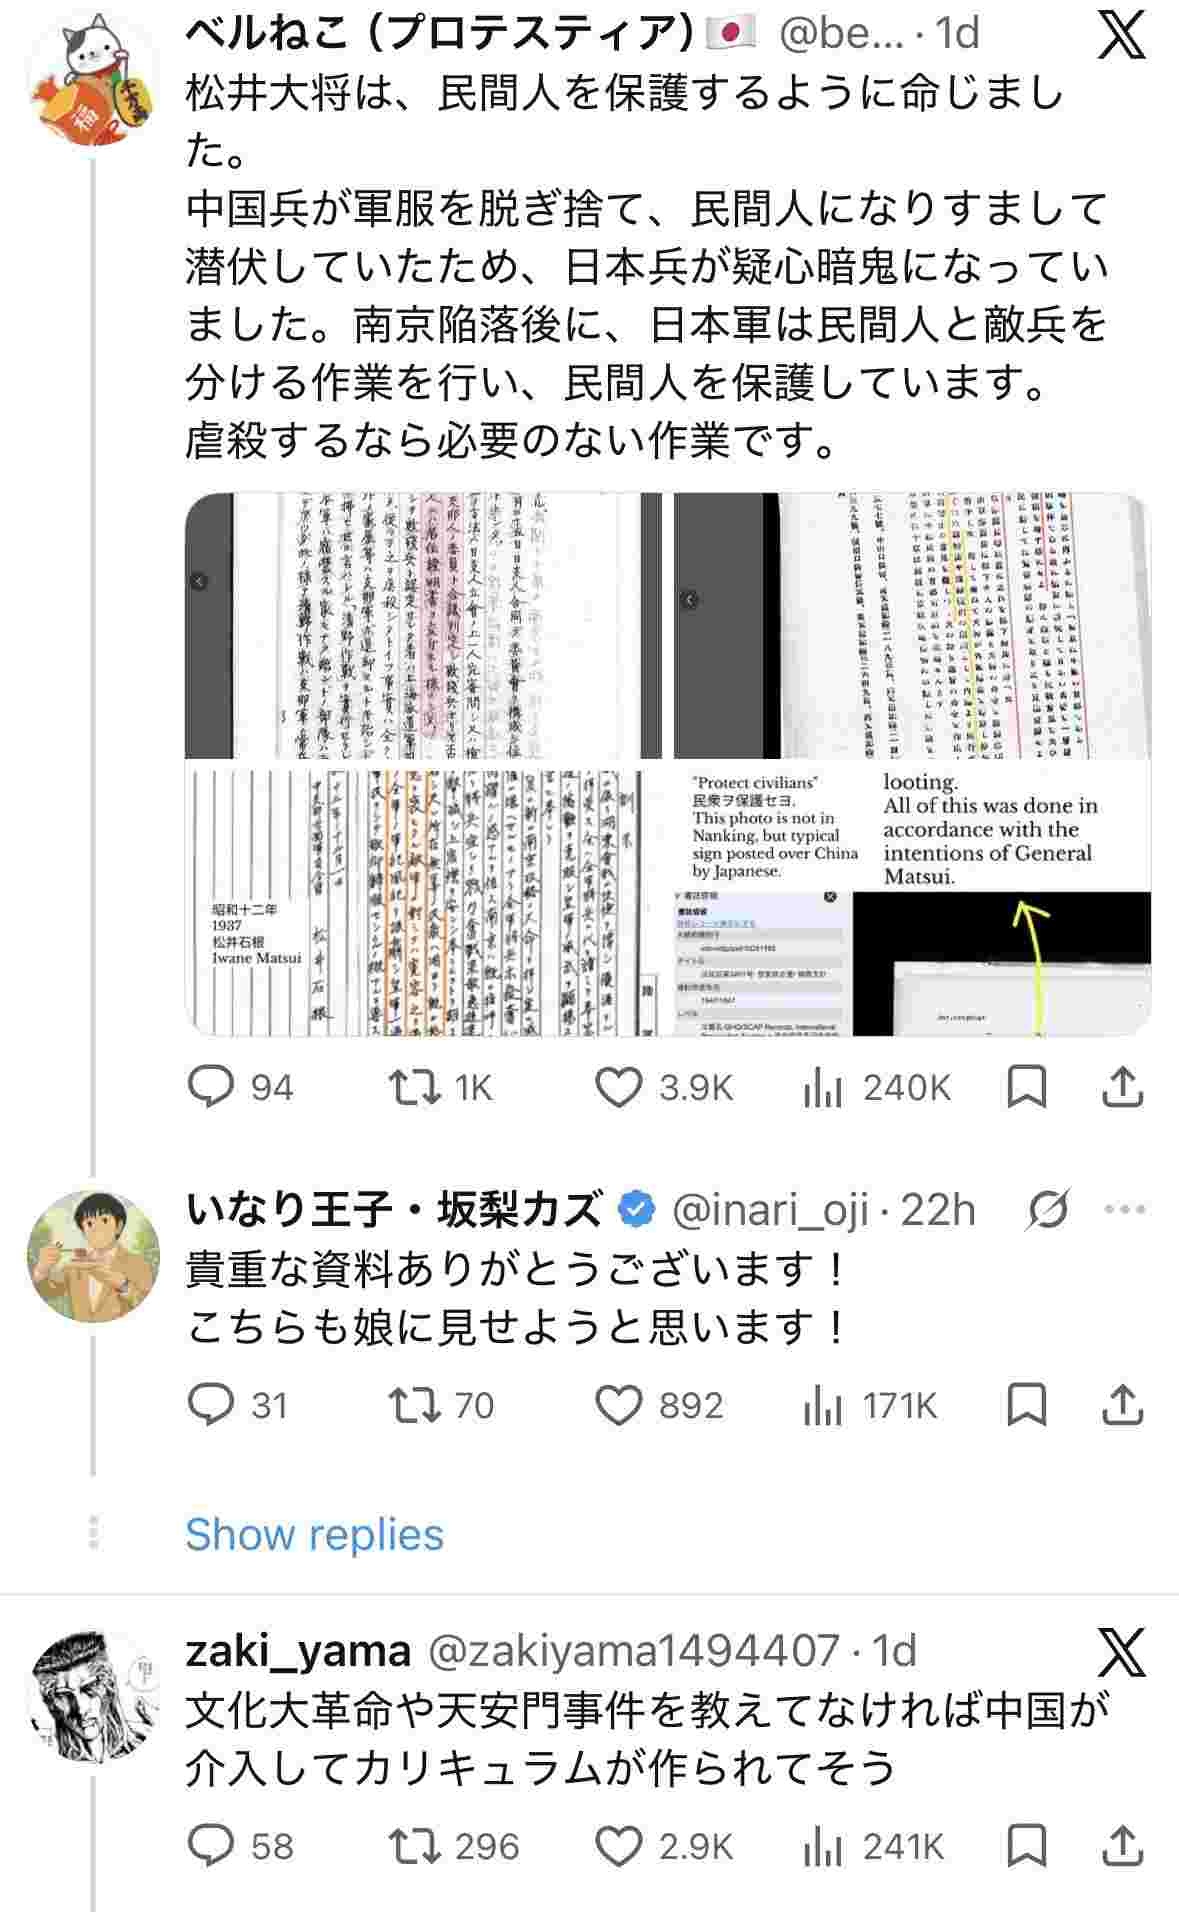Click the three dots beside Show replies
This screenshot has height=1912, width=1179.
point(93,1532)
